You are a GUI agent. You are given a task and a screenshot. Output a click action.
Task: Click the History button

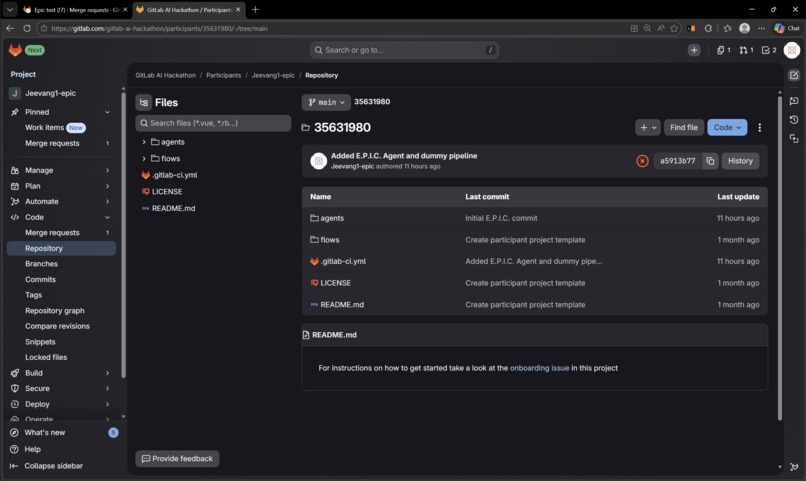click(x=740, y=161)
